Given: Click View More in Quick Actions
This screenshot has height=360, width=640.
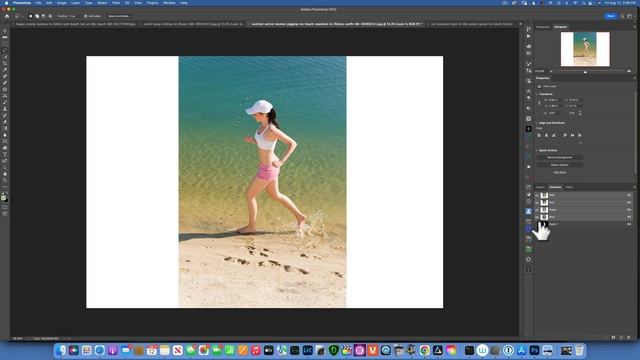Looking at the screenshot, I should coord(560,172).
